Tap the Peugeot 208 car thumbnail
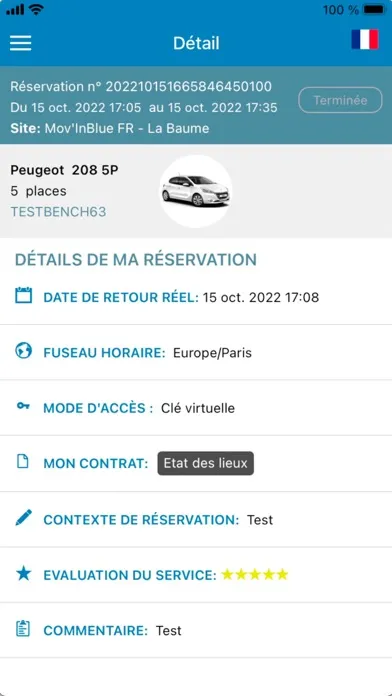Image resolution: width=392 pixels, height=696 pixels. pyautogui.click(x=196, y=191)
